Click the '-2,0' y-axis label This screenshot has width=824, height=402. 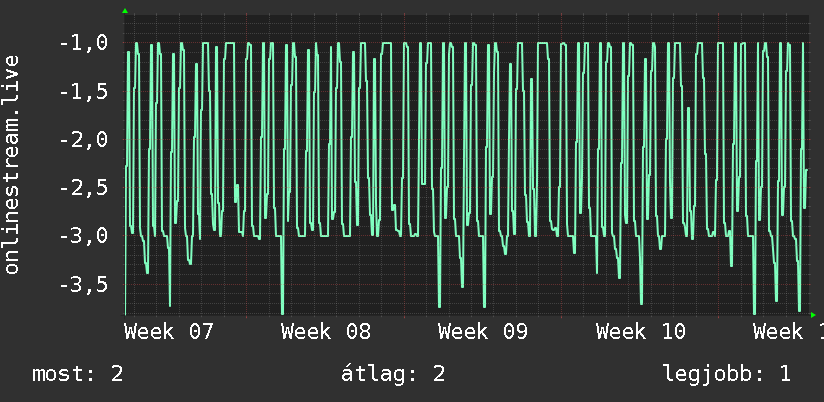pyautogui.click(x=84, y=140)
